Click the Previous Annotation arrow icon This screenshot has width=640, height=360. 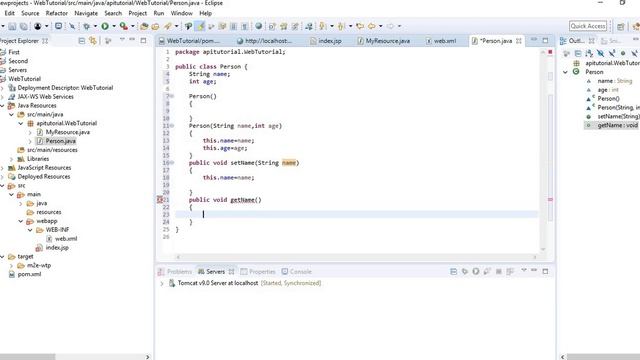(x=342, y=27)
